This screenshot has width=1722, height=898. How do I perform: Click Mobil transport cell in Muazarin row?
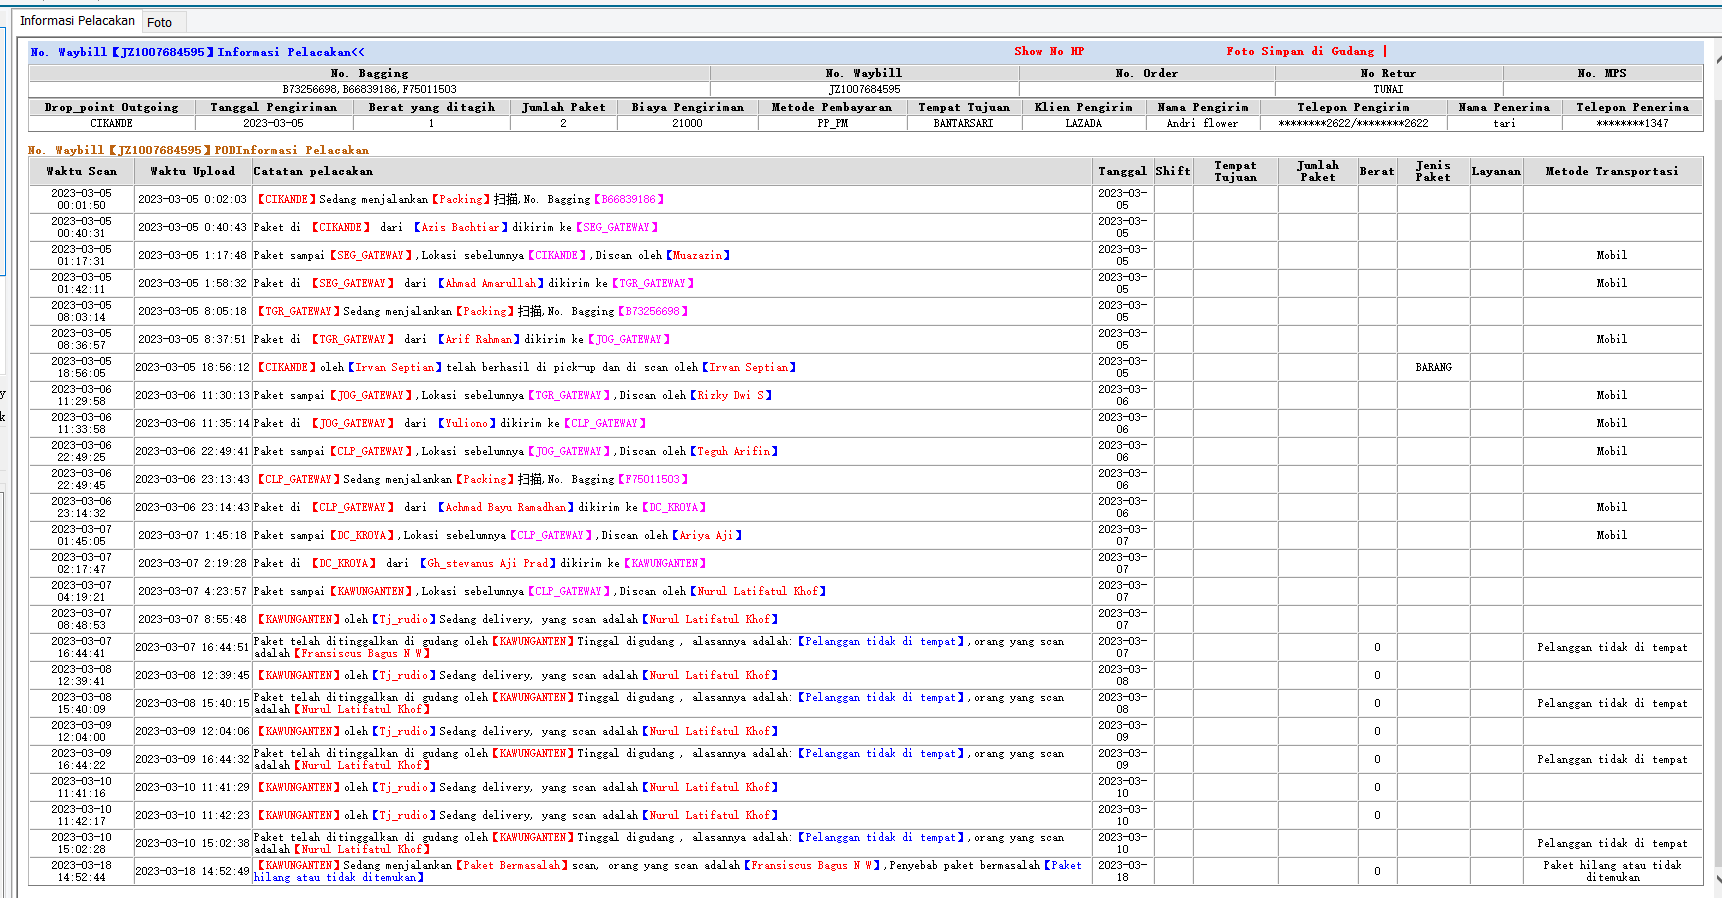pyautogui.click(x=1611, y=255)
